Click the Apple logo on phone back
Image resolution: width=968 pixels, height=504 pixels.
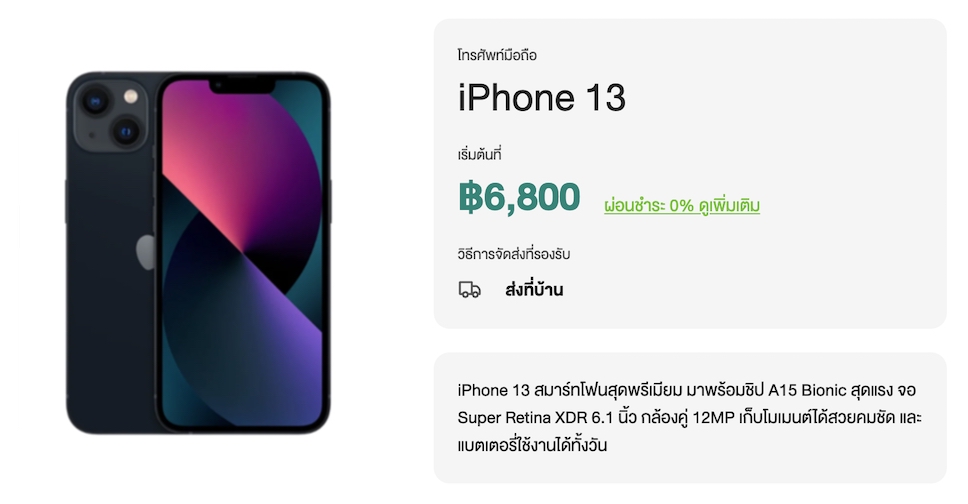[x=146, y=252]
